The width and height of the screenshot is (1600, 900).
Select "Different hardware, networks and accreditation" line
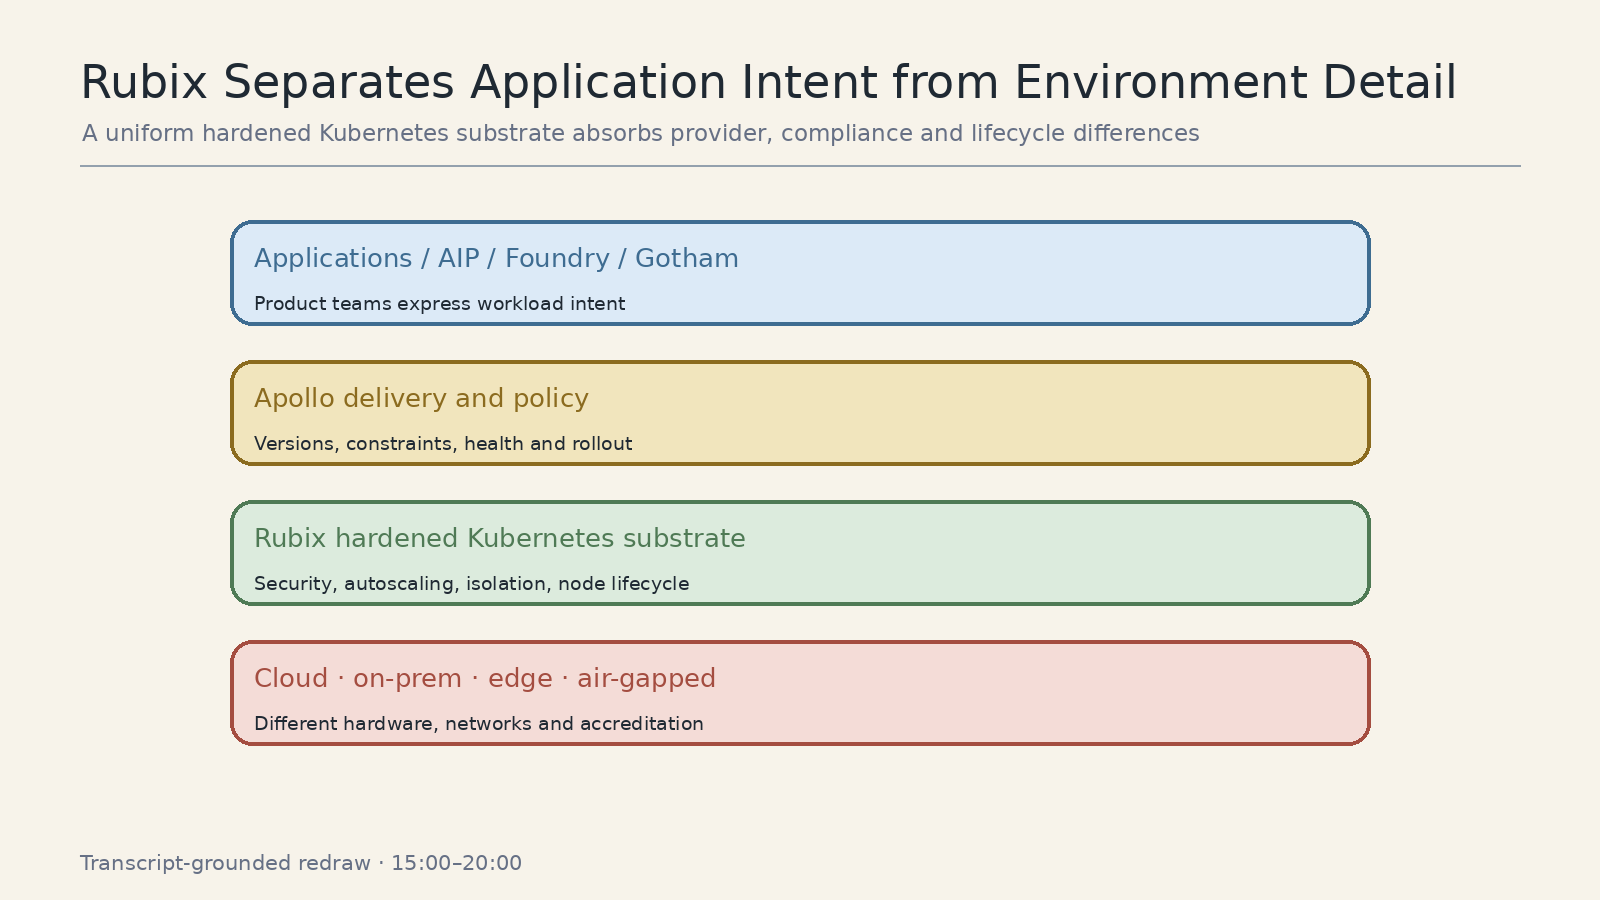click(478, 724)
